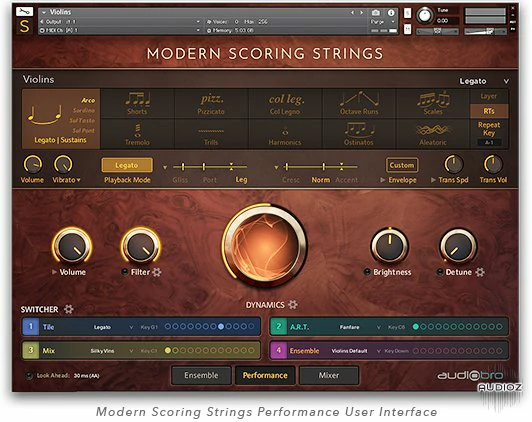Click the next instrument arrow
Screen dimensions: 532x422
click(361, 13)
